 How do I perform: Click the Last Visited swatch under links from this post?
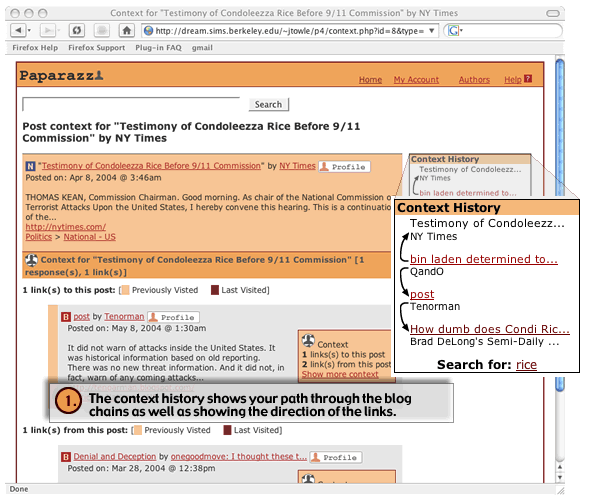click(x=228, y=430)
